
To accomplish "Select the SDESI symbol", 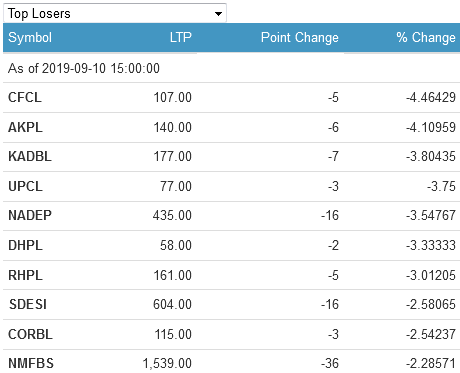I will [x=28, y=304].
